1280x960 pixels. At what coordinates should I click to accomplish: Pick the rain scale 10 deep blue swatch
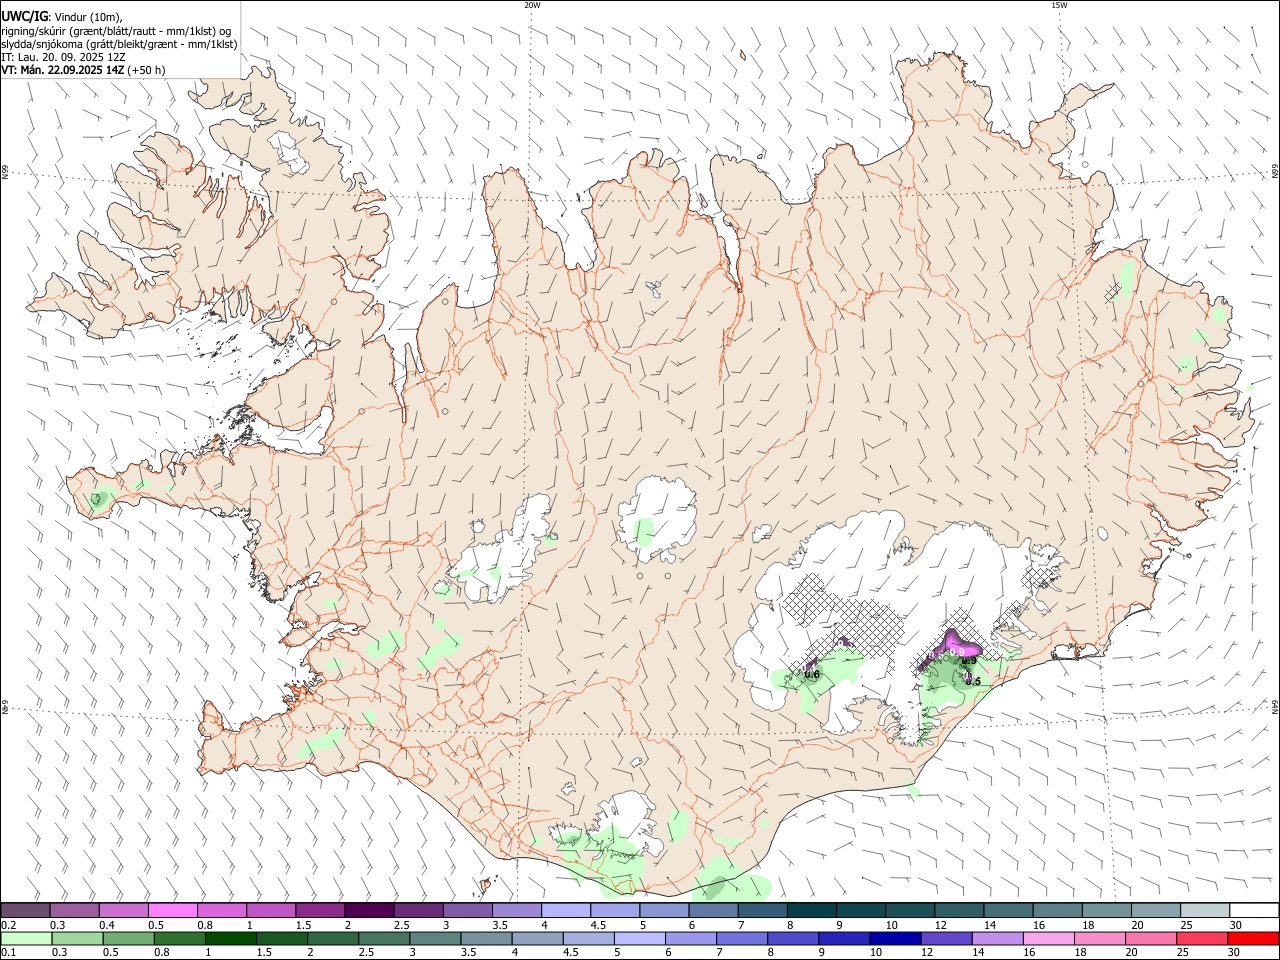pyautogui.click(x=896, y=938)
